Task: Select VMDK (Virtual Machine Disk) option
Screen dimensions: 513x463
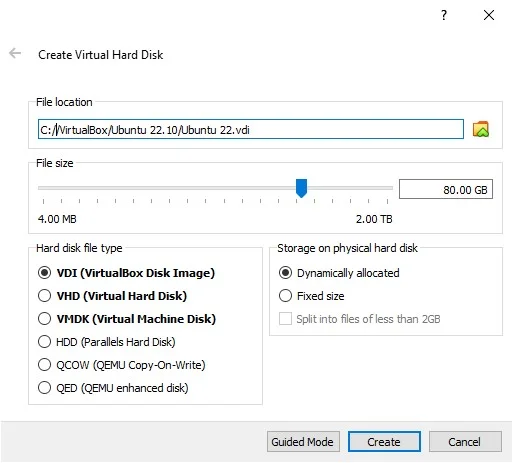Action: click(127, 319)
